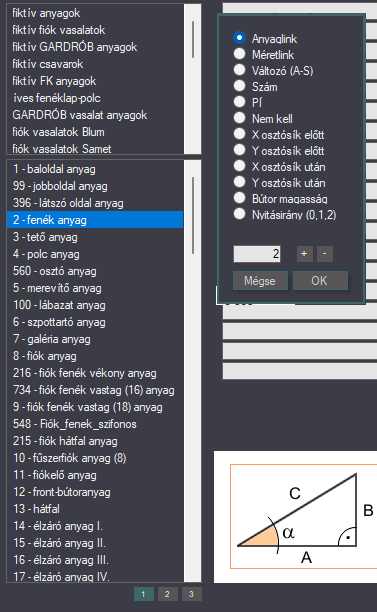377x612 pixels.
Task: Select '8 - fiók anyag' row
Action: [95, 356]
